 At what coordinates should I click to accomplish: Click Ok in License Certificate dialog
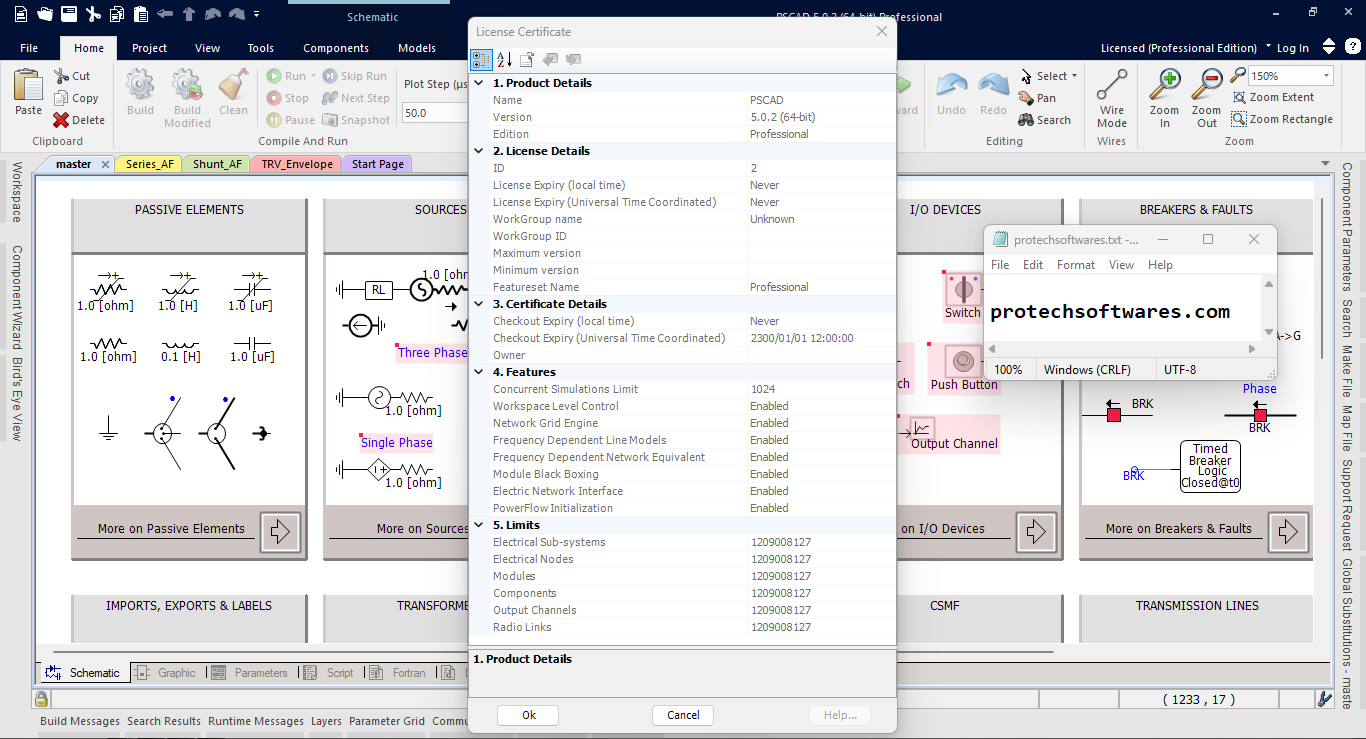(x=529, y=715)
